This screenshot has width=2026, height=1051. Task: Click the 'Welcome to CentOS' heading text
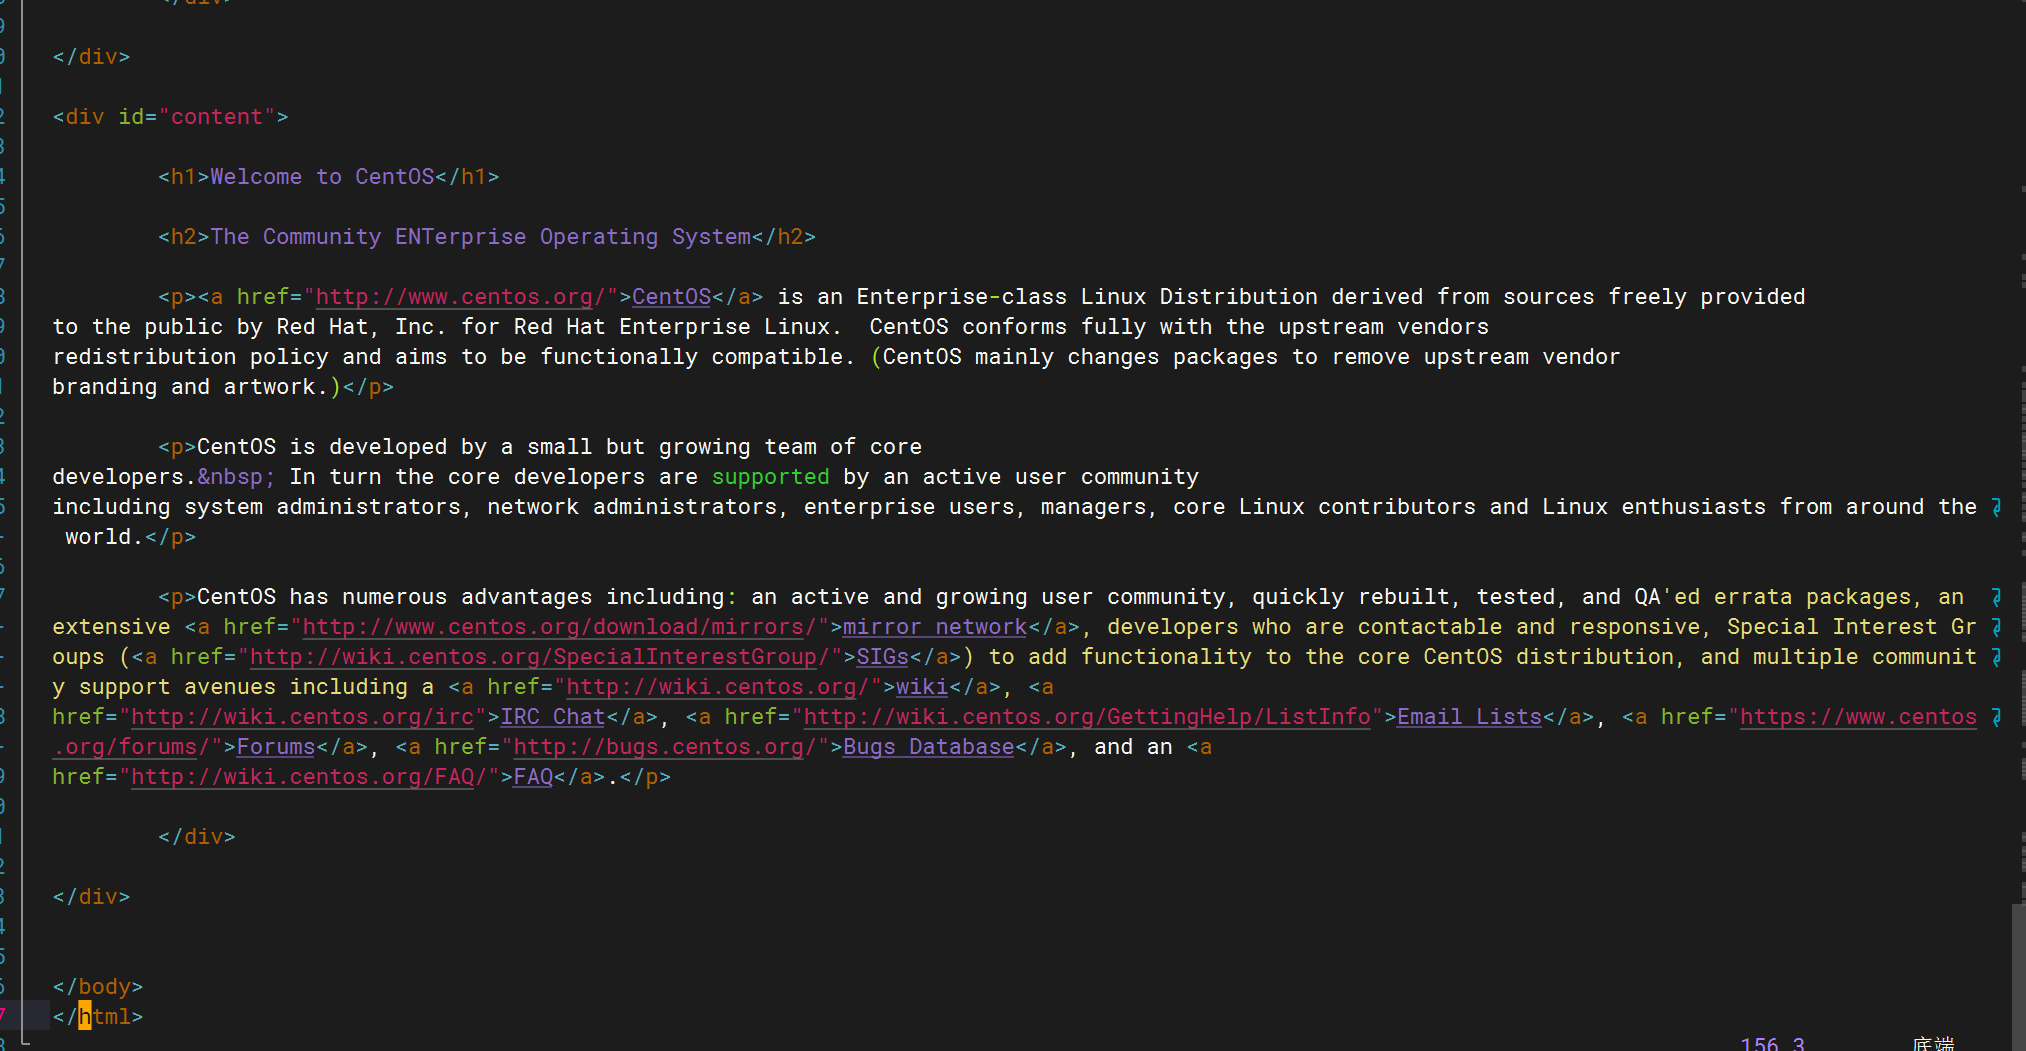coord(322,177)
